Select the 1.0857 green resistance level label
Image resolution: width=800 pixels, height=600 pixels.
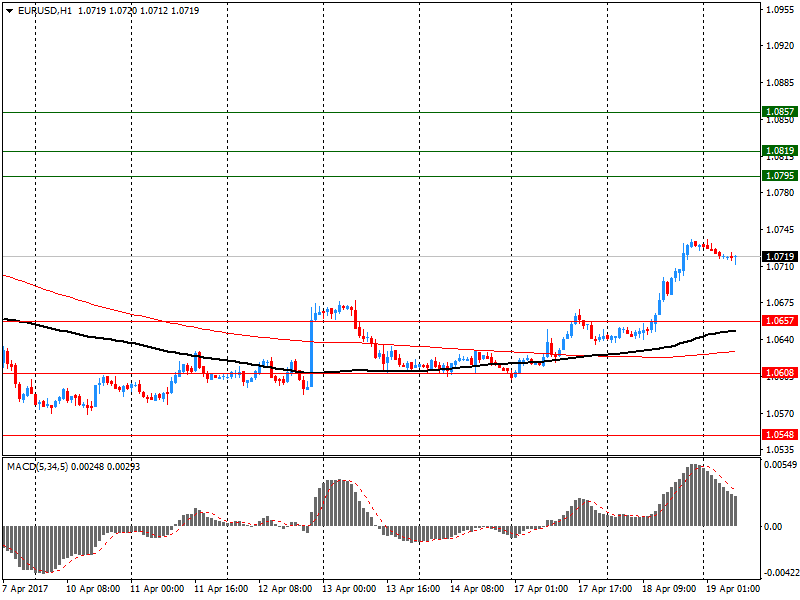tap(780, 112)
